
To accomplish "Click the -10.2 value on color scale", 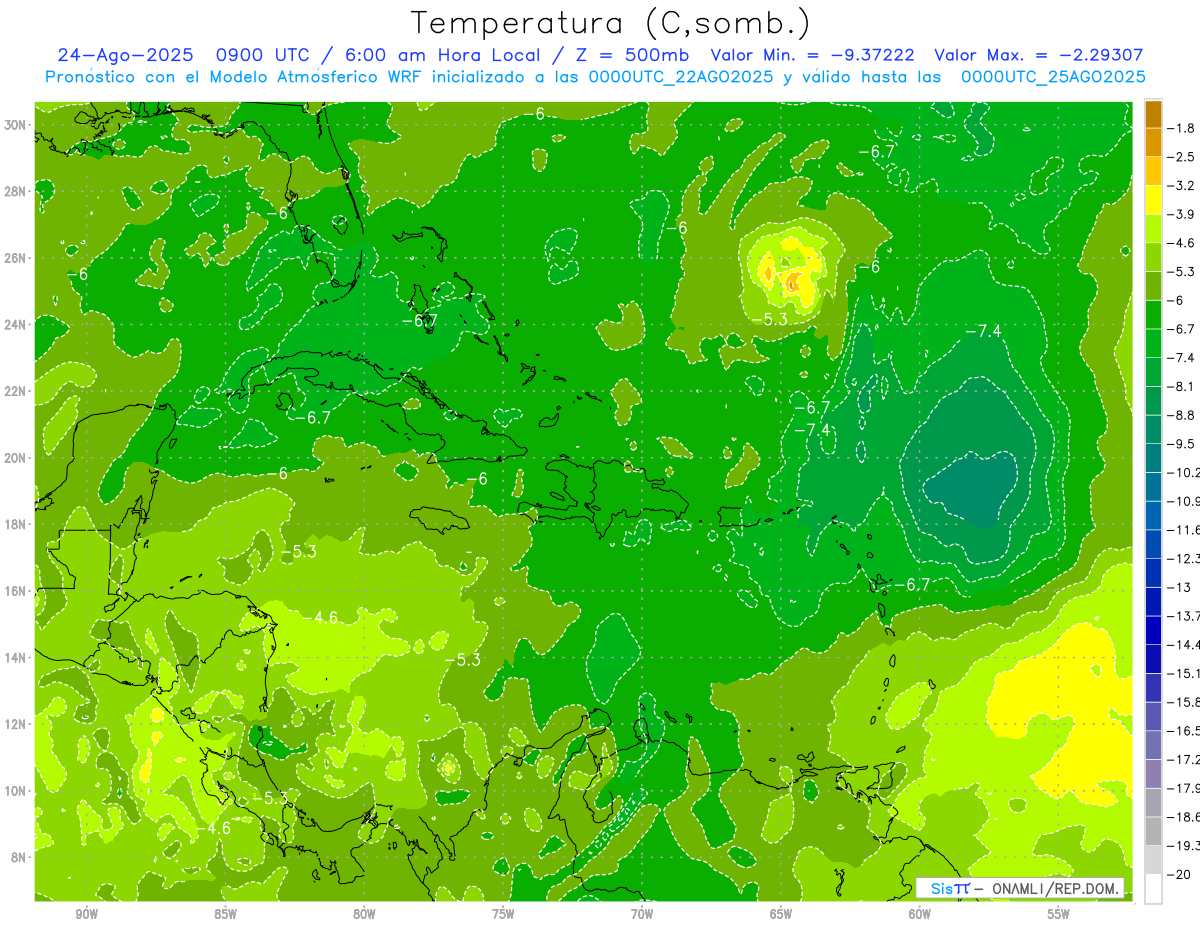I will coord(1184,472).
